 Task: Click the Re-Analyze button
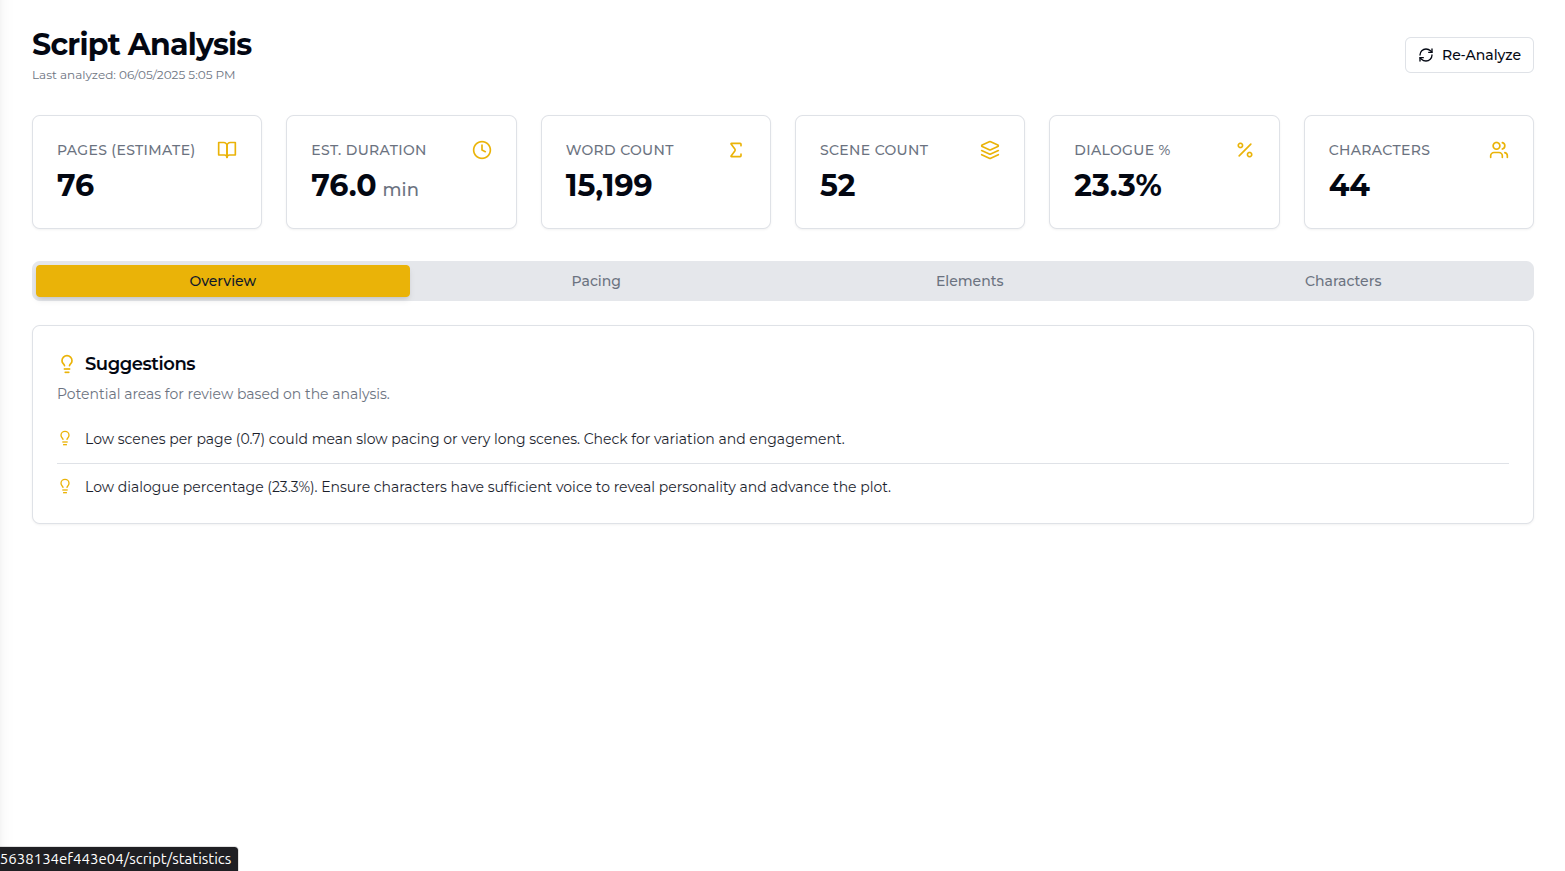coord(1469,55)
